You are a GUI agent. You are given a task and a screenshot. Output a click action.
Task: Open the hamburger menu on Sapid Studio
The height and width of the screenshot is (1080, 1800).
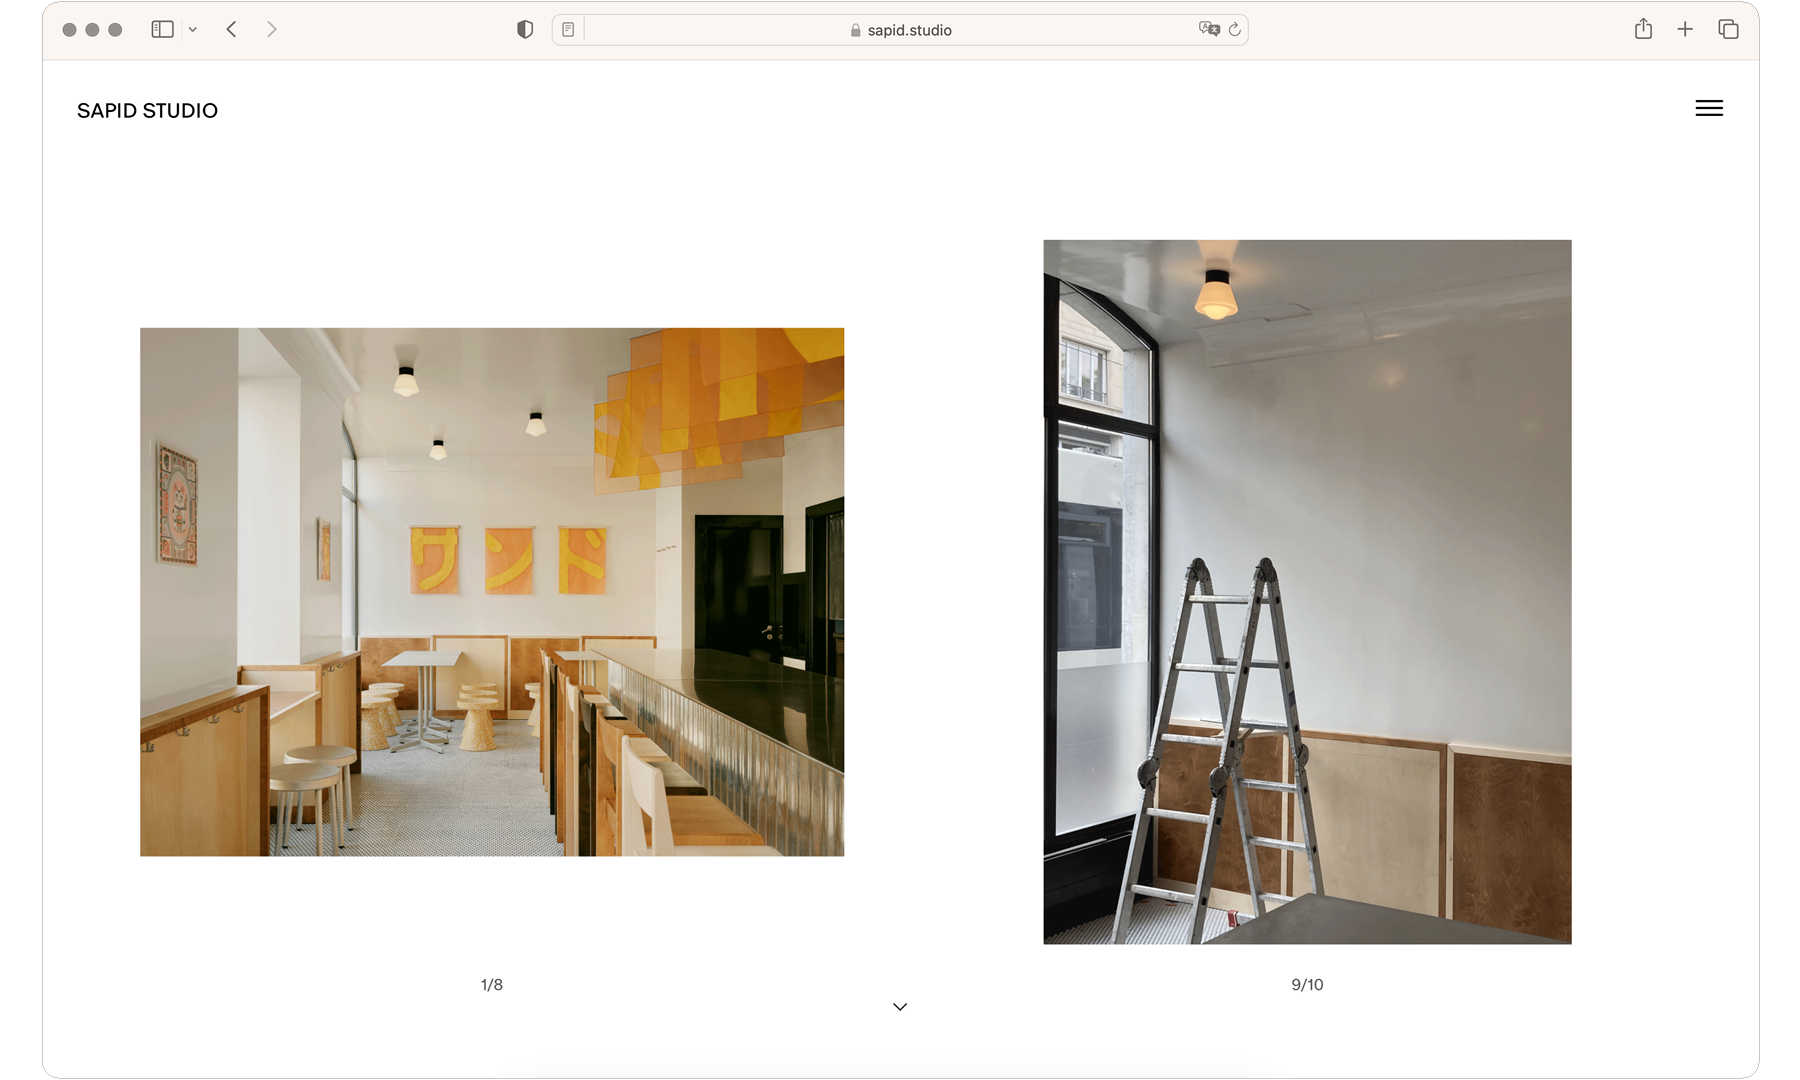(1709, 108)
